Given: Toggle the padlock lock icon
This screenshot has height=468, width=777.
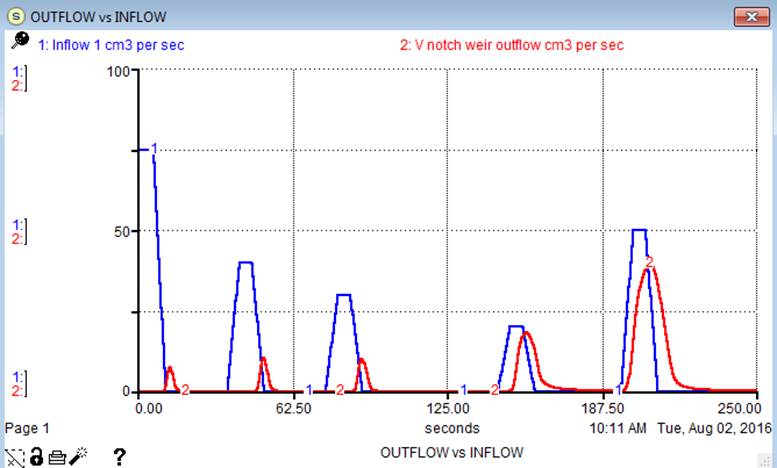Looking at the screenshot, I should [x=35, y=456].
